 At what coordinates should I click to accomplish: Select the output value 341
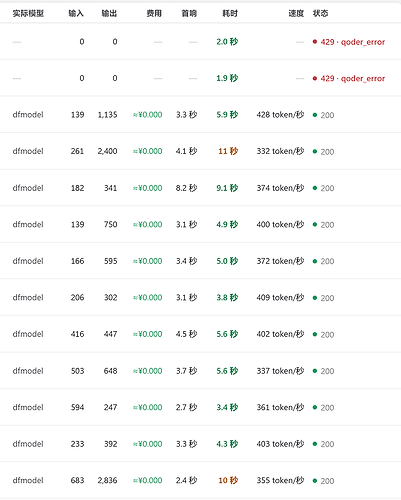[111, 188]
